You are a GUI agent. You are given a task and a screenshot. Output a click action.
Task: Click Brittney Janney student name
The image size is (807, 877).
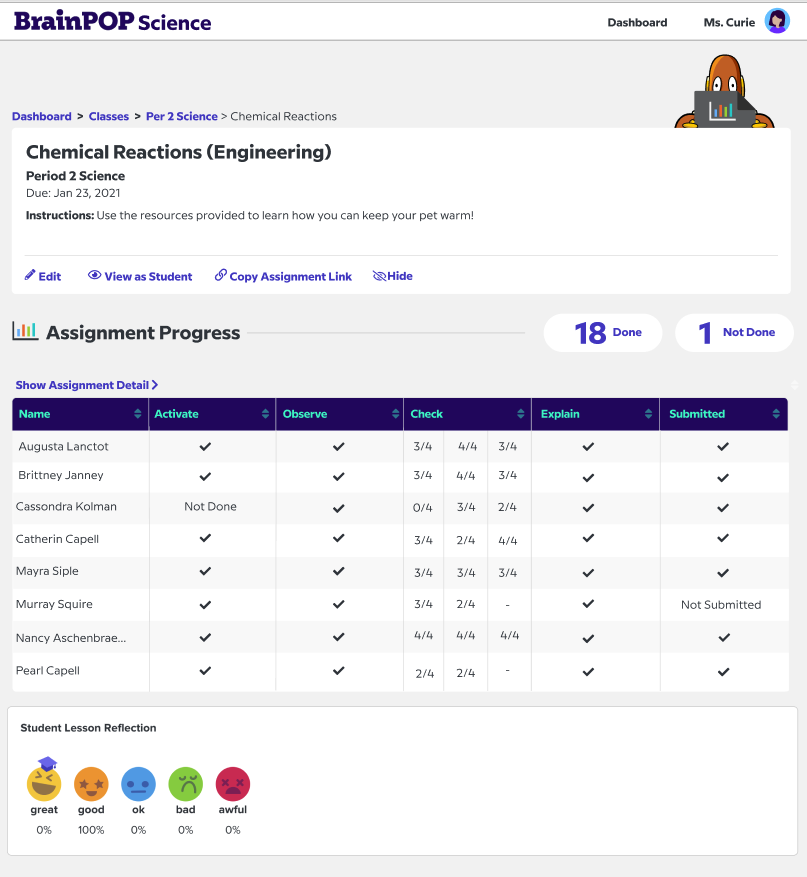60,475
